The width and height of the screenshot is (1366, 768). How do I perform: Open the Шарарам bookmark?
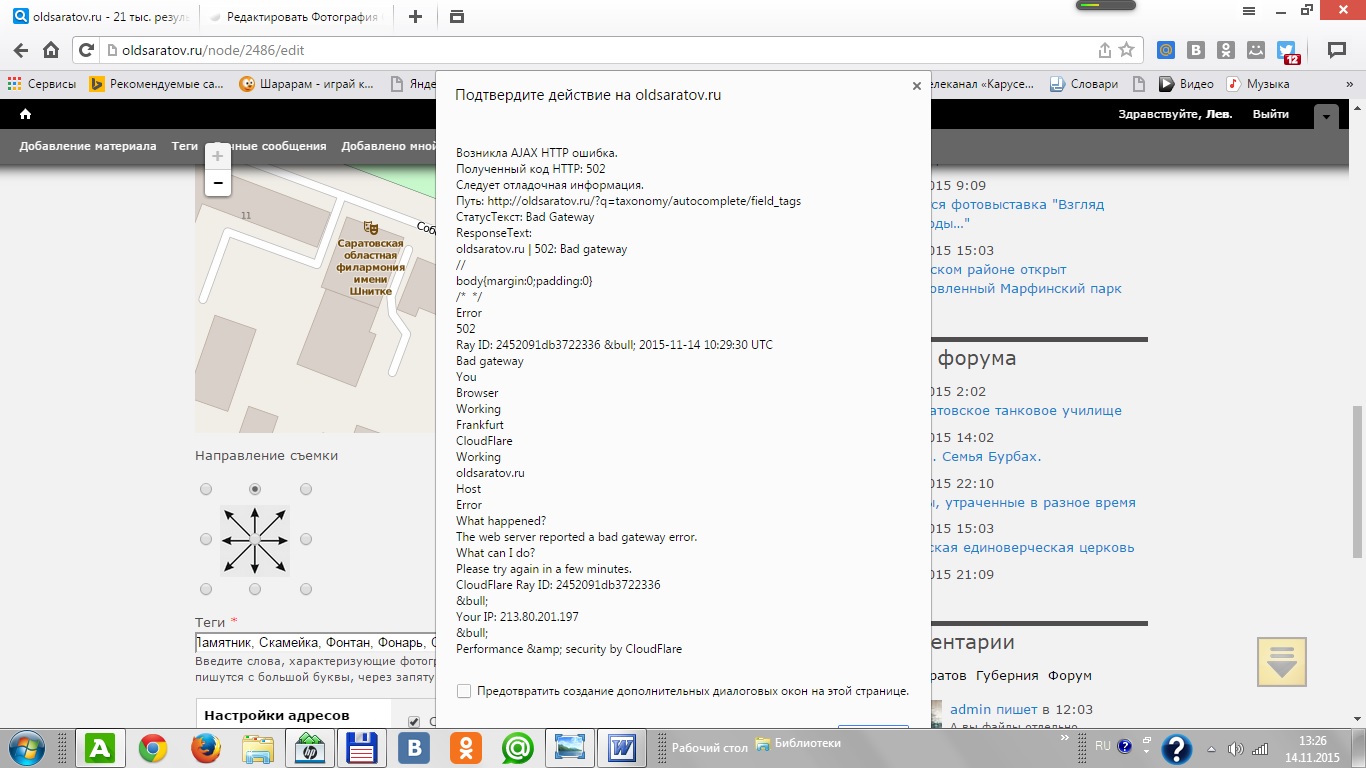306,84
